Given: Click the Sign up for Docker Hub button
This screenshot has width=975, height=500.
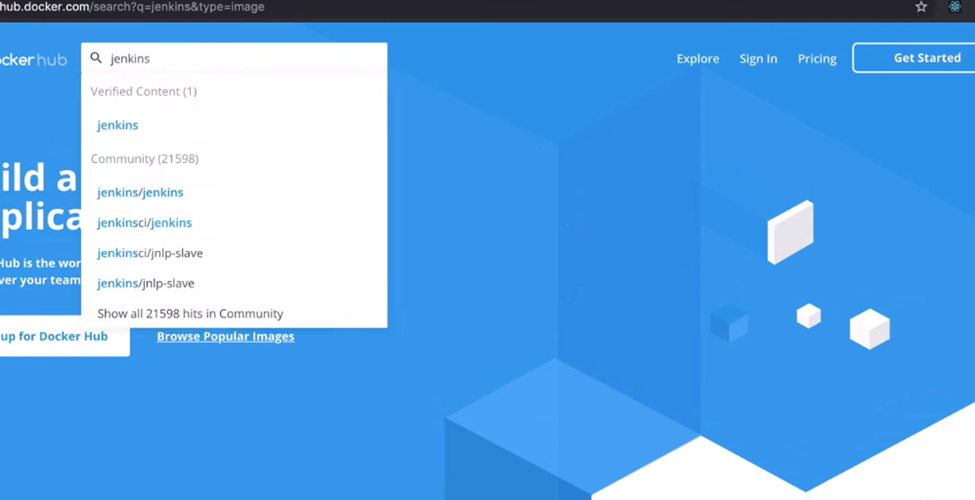Looking at the screenshot, I should 65,336.
